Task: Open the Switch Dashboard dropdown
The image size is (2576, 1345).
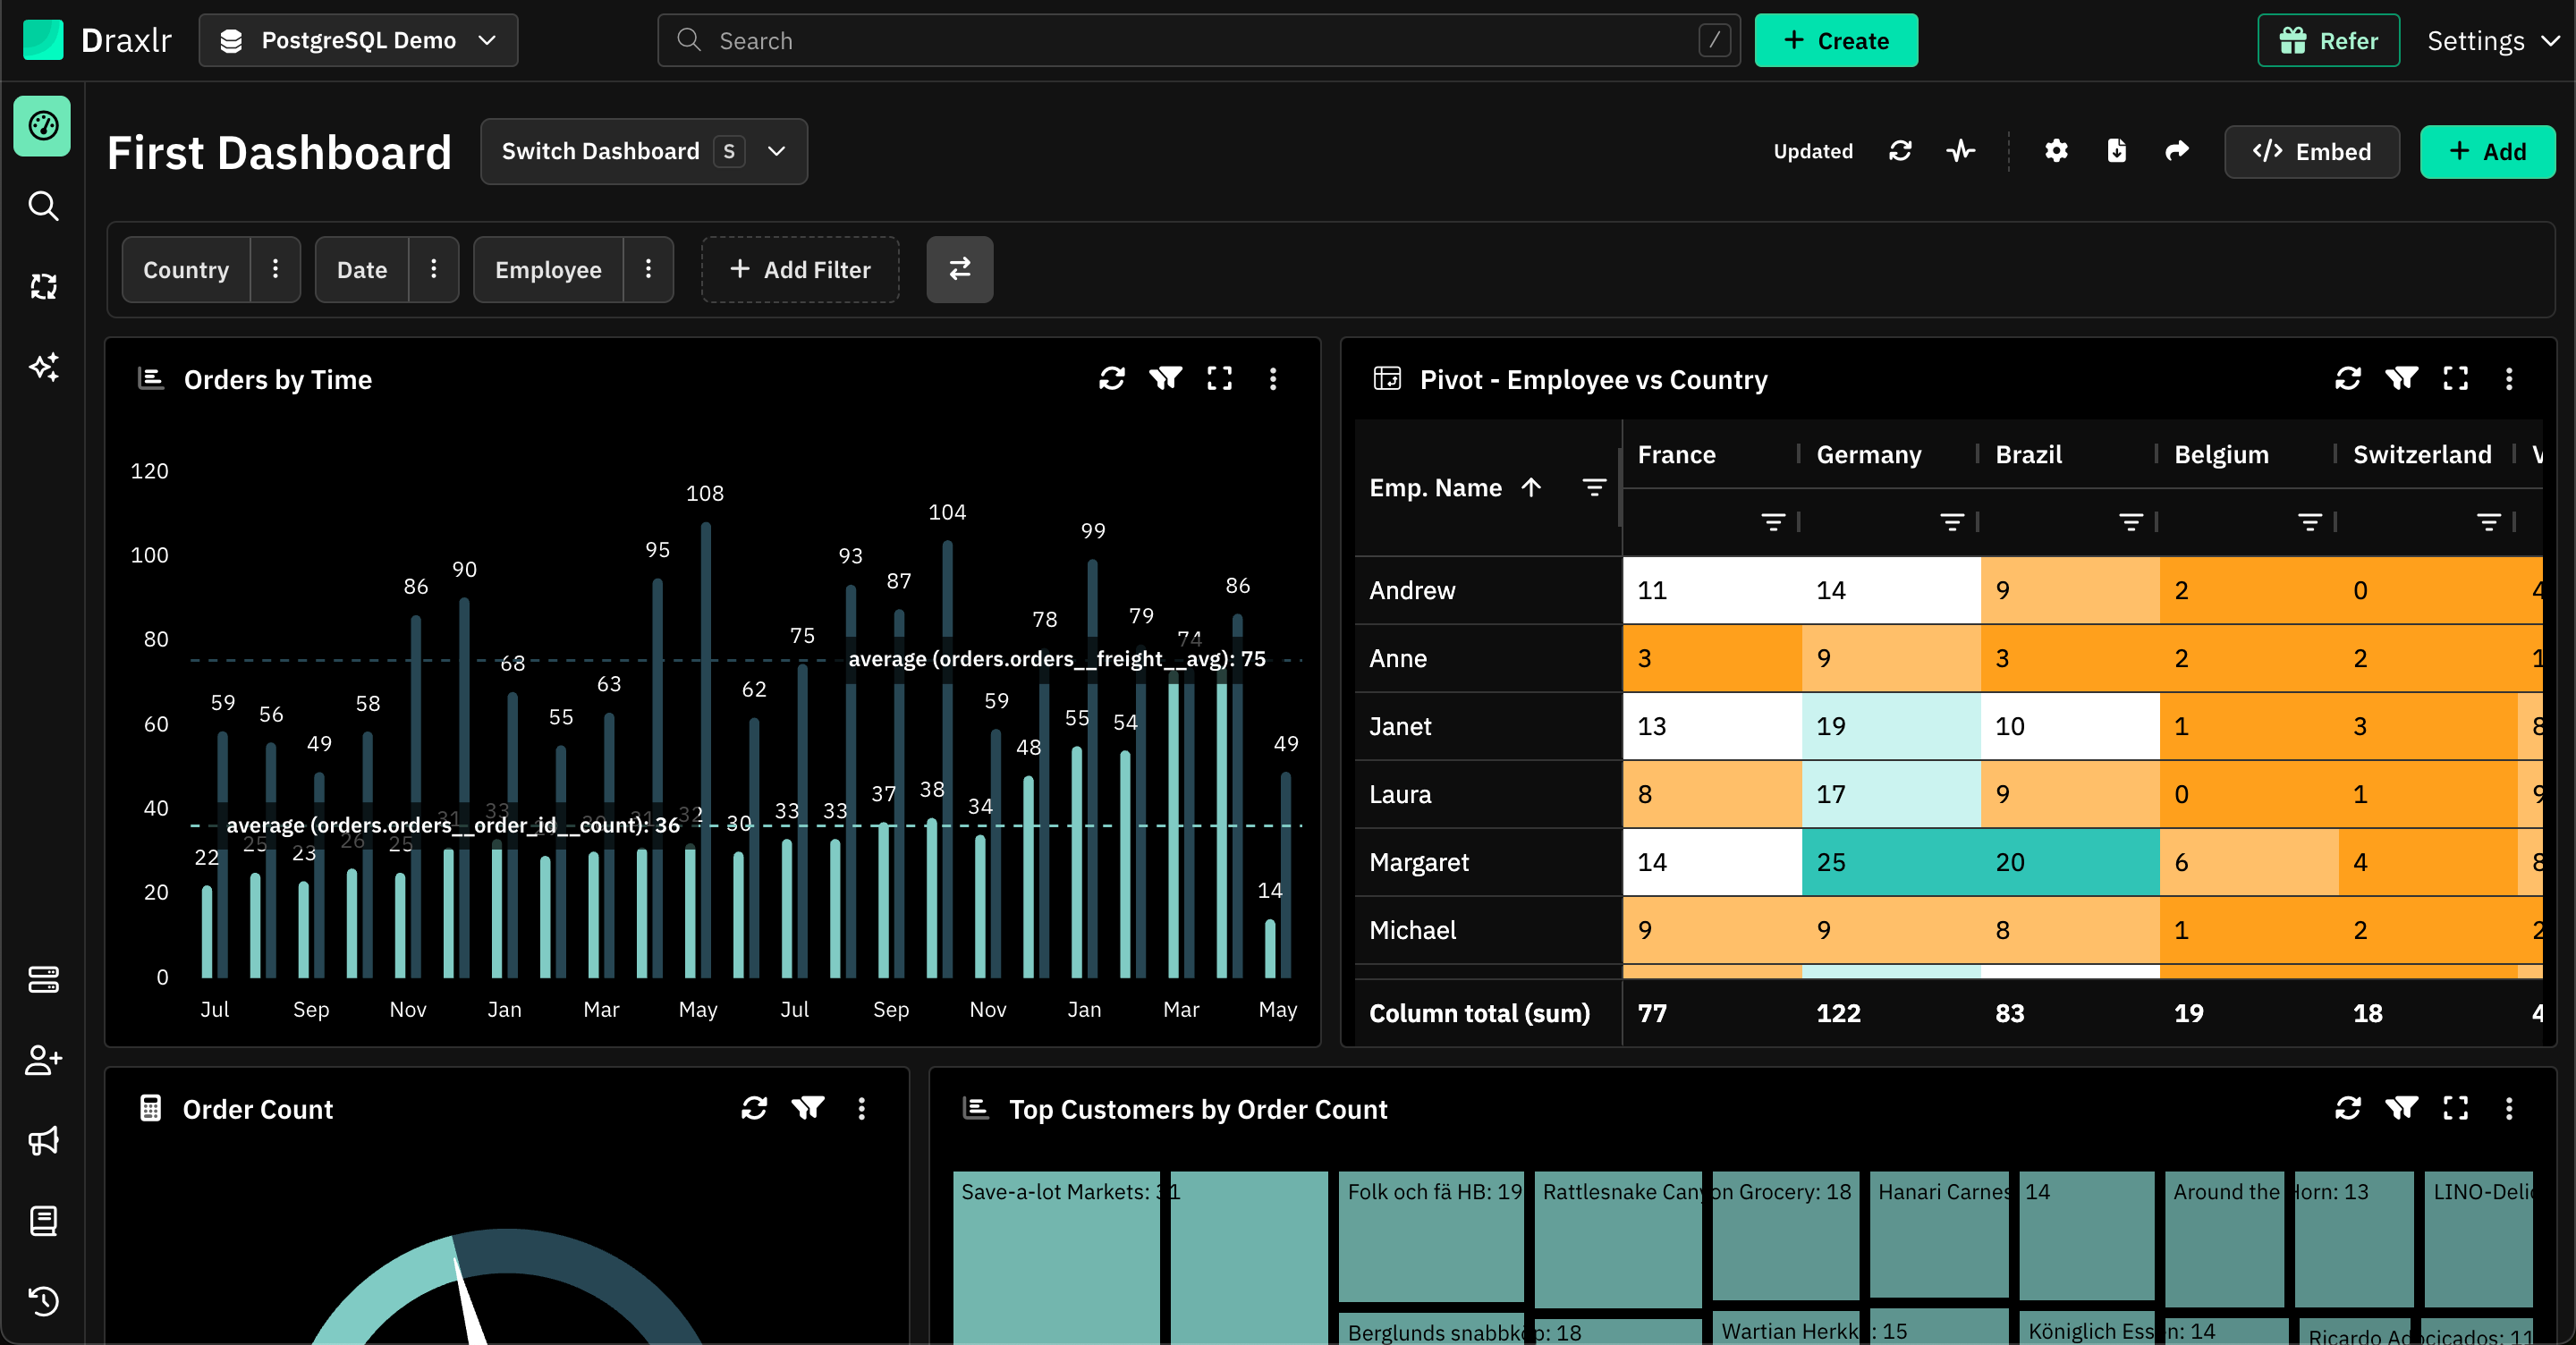Action: [643, 151]
